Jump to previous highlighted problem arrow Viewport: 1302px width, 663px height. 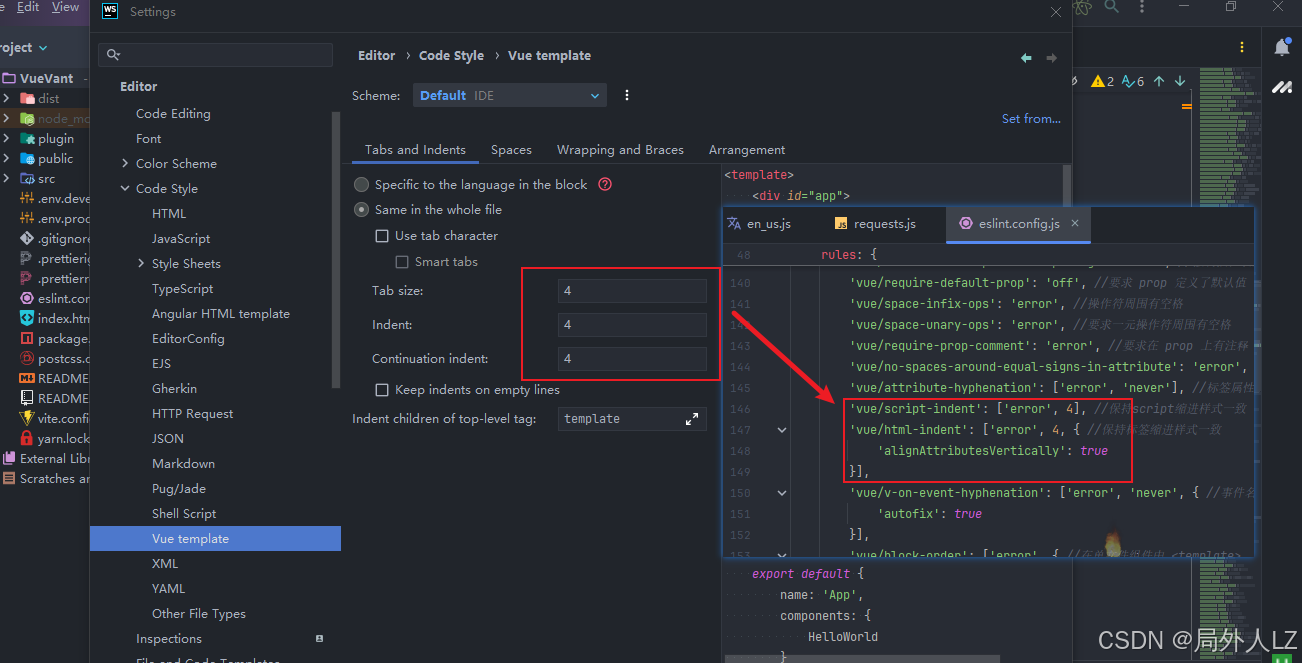(1159, 81)
